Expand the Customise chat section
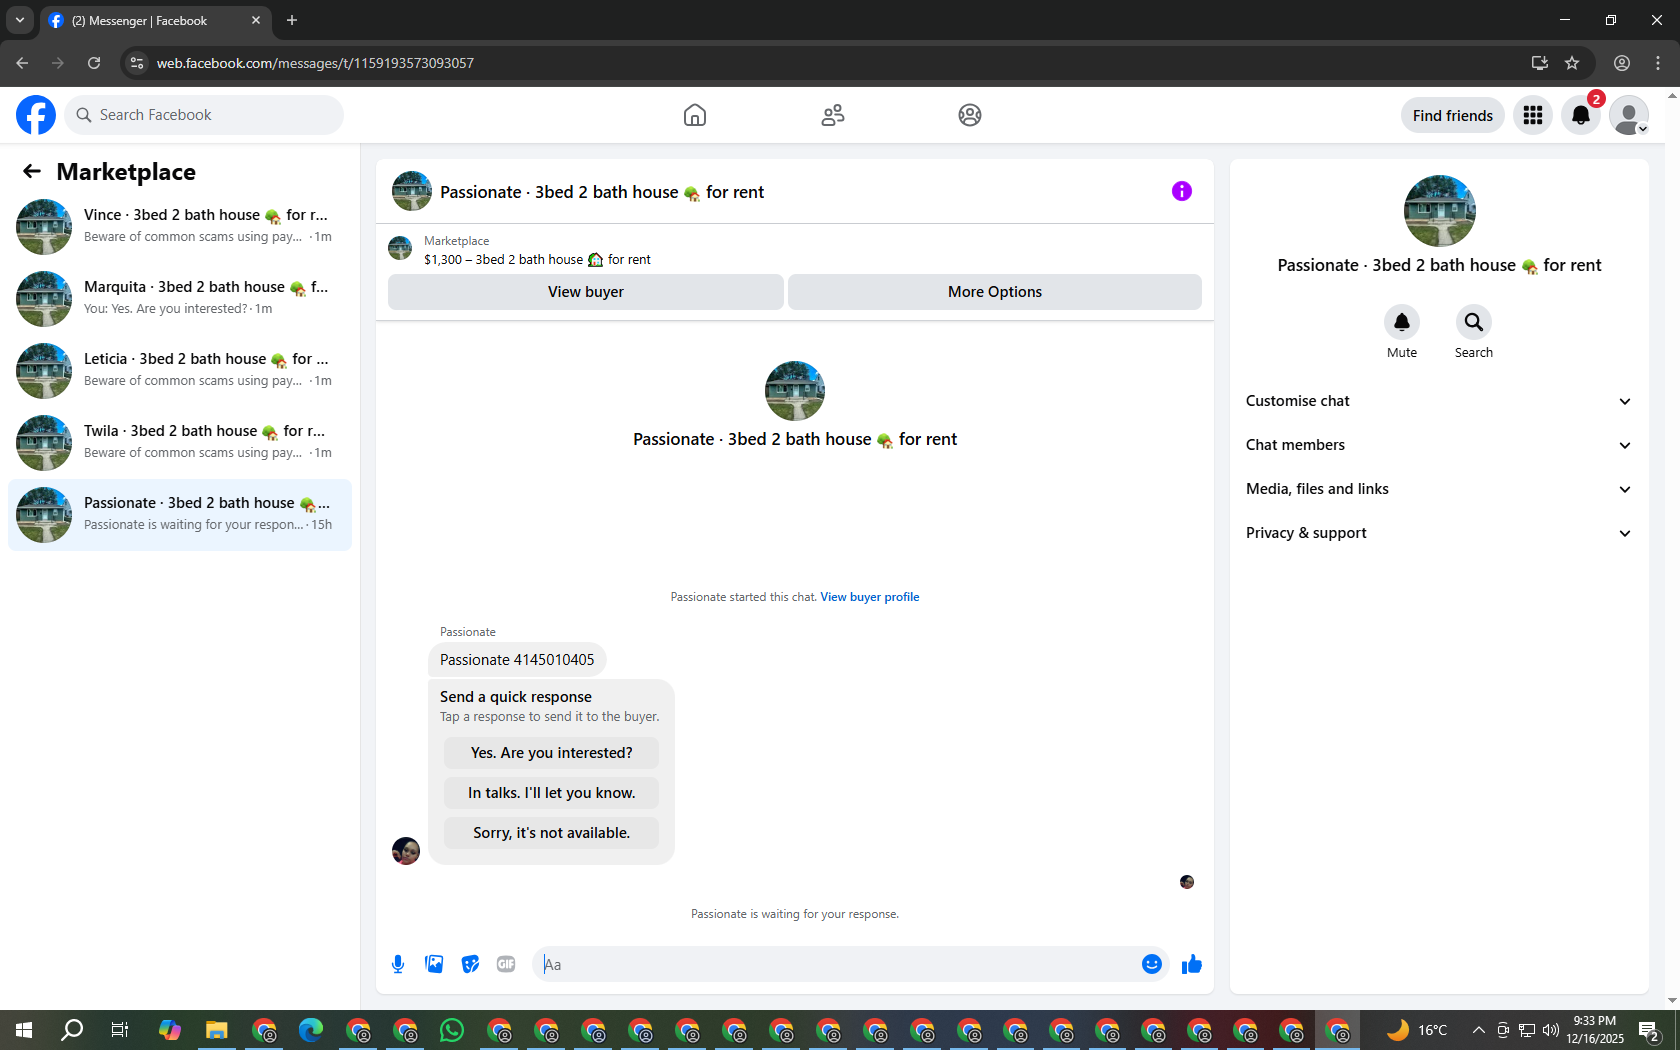This screenshot has width=1680, height=1050. (x=1439, y=401)
